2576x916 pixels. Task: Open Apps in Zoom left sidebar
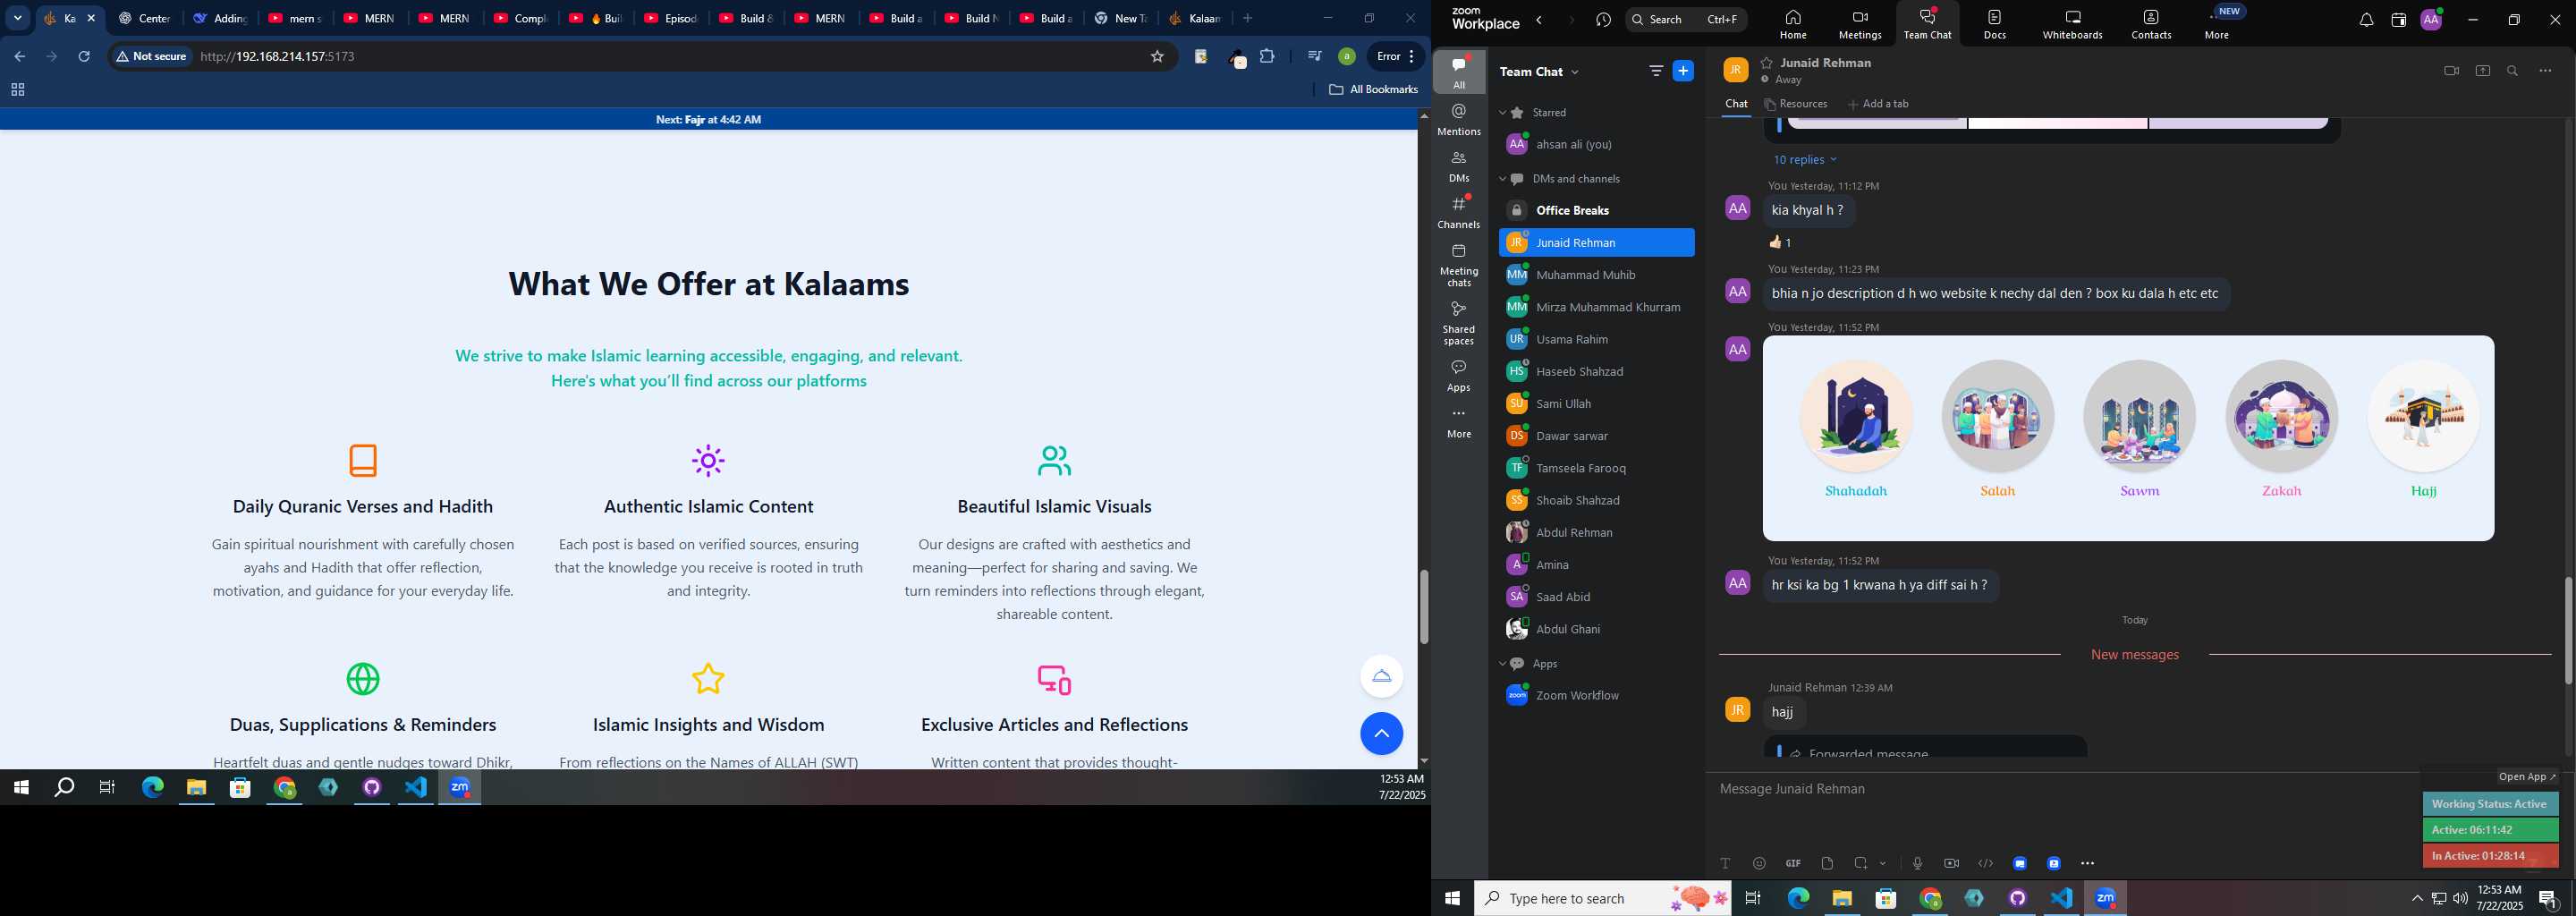[1459, 376]
